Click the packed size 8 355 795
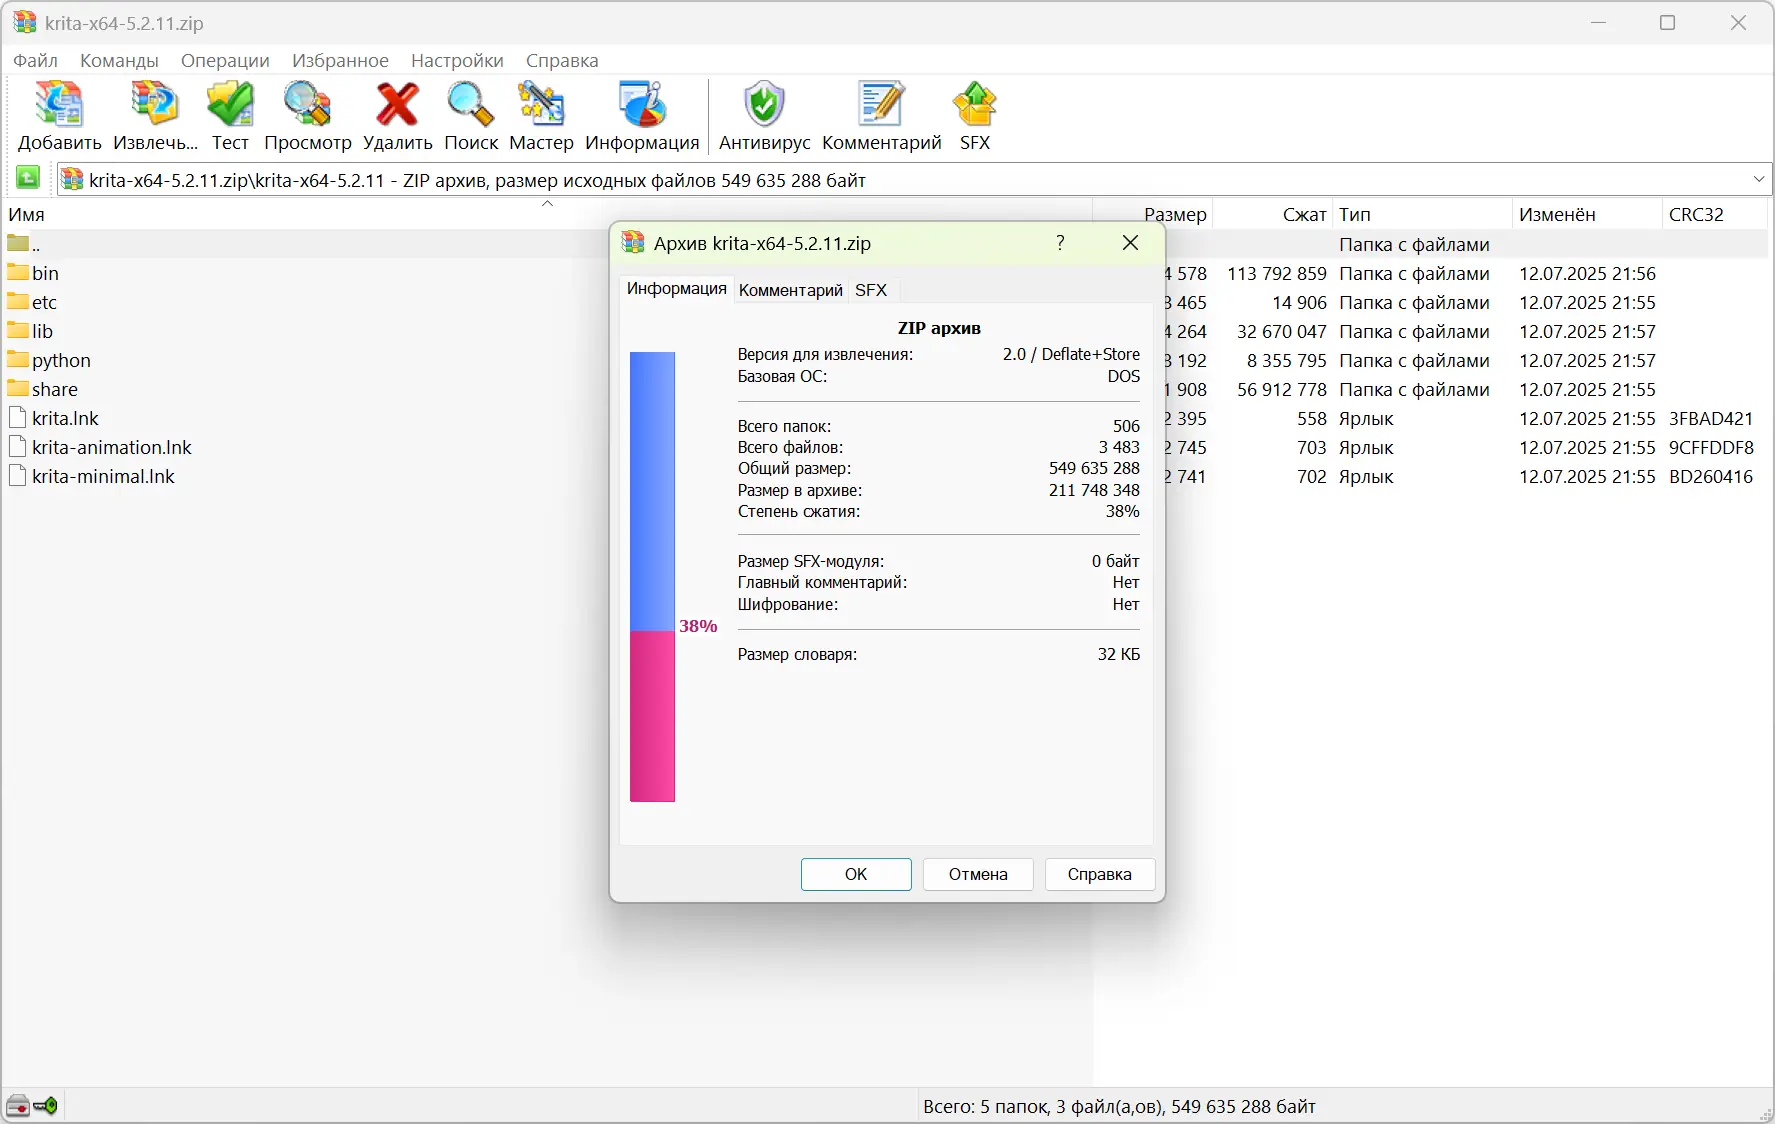Screen dimensions: 1775x1124 1287,360
